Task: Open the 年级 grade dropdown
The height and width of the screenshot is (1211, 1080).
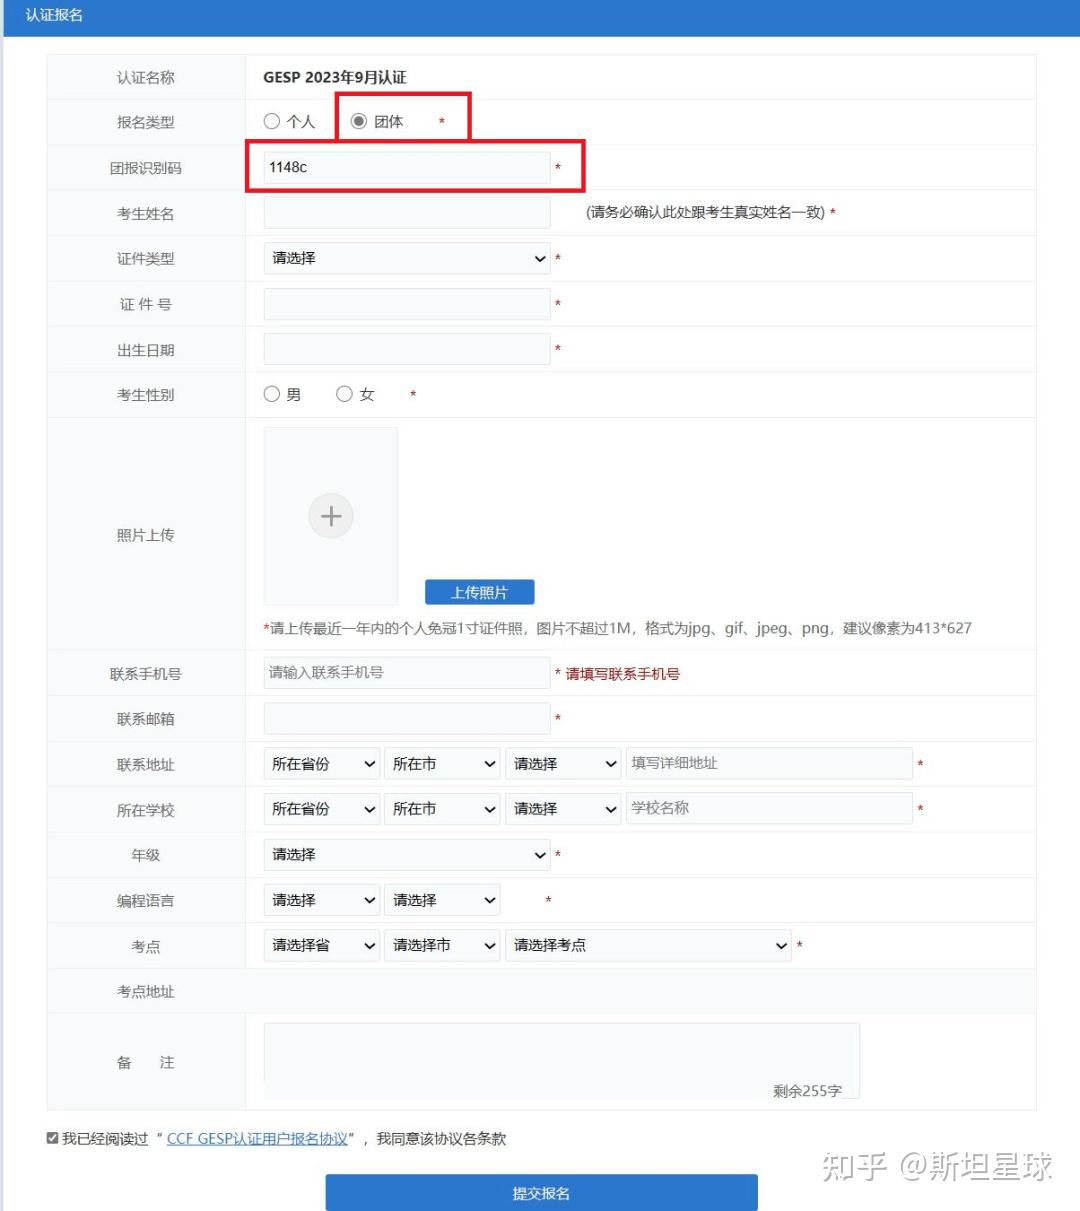Action: (x=406, y=855)
